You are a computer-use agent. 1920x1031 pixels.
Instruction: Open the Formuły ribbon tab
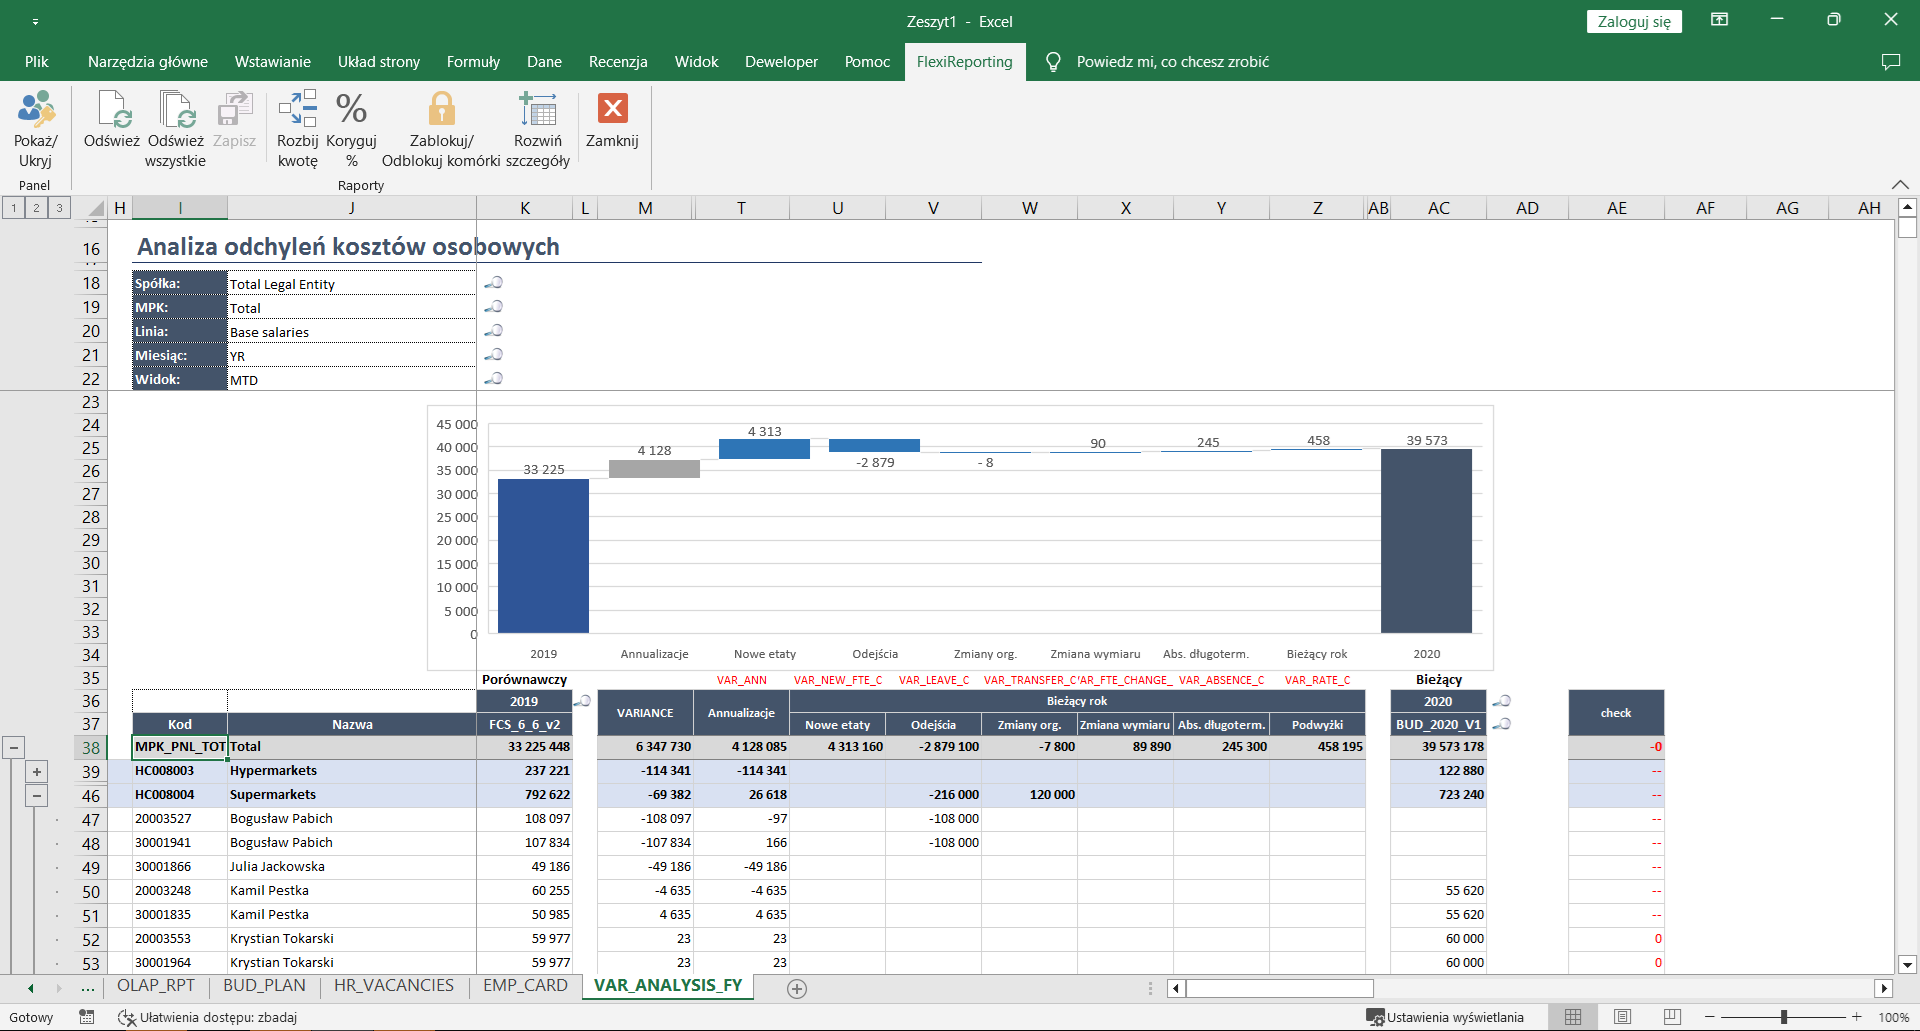click(473, 62)
